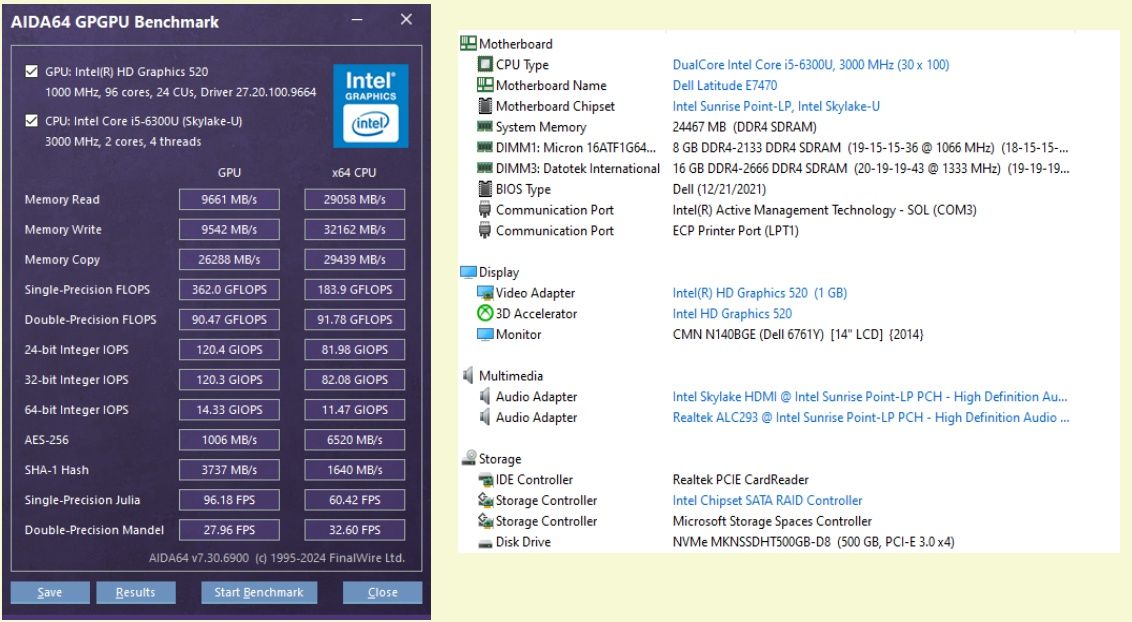This screenshot has width=1132, height=622.
Task: Click the Intel SATA RAID Storage Controller icon
Action: tap(485, 500)
